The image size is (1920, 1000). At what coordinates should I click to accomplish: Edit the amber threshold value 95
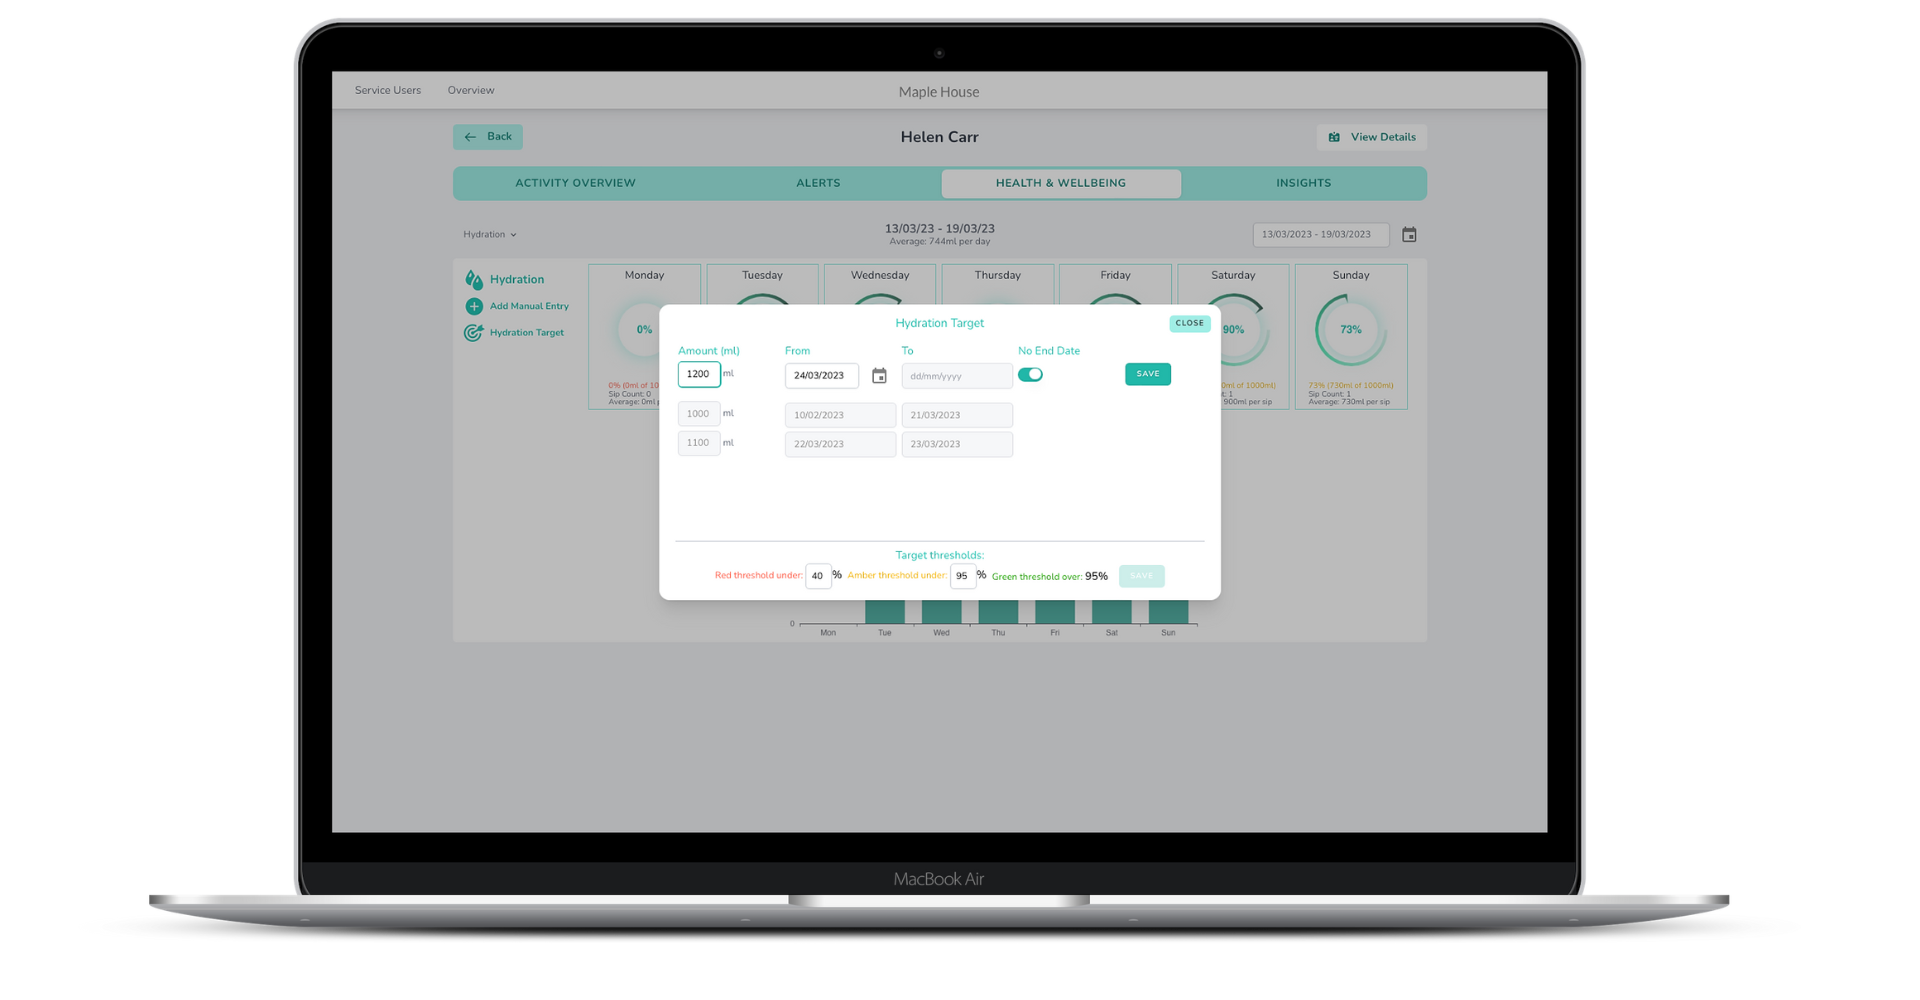[x=962, y=576]
